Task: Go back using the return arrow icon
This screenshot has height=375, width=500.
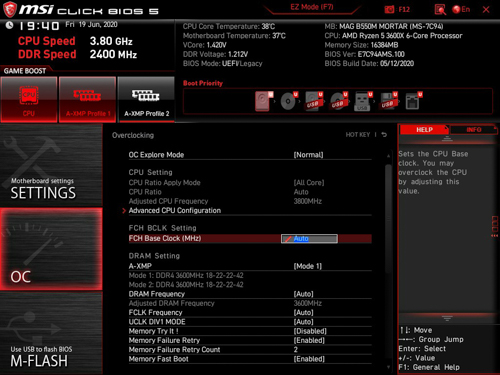Action: pos(384,135)
